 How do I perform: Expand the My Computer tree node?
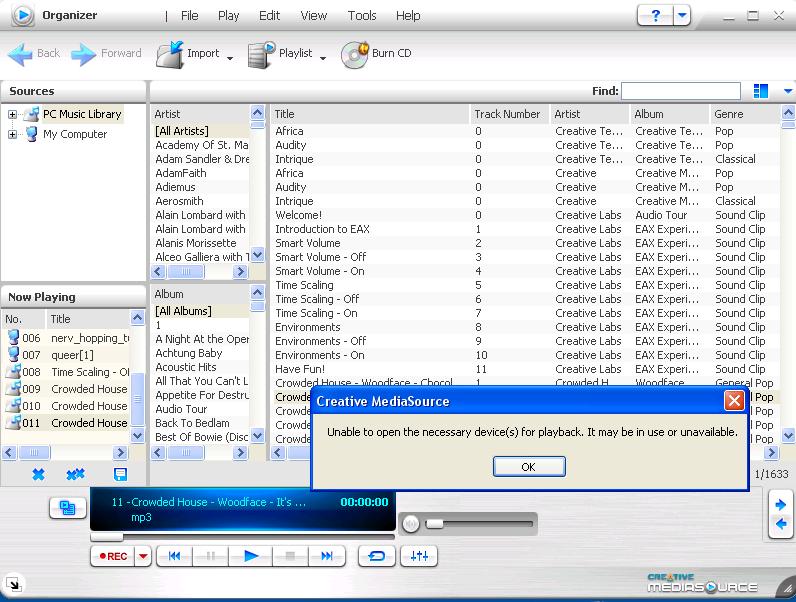point(13,134)
